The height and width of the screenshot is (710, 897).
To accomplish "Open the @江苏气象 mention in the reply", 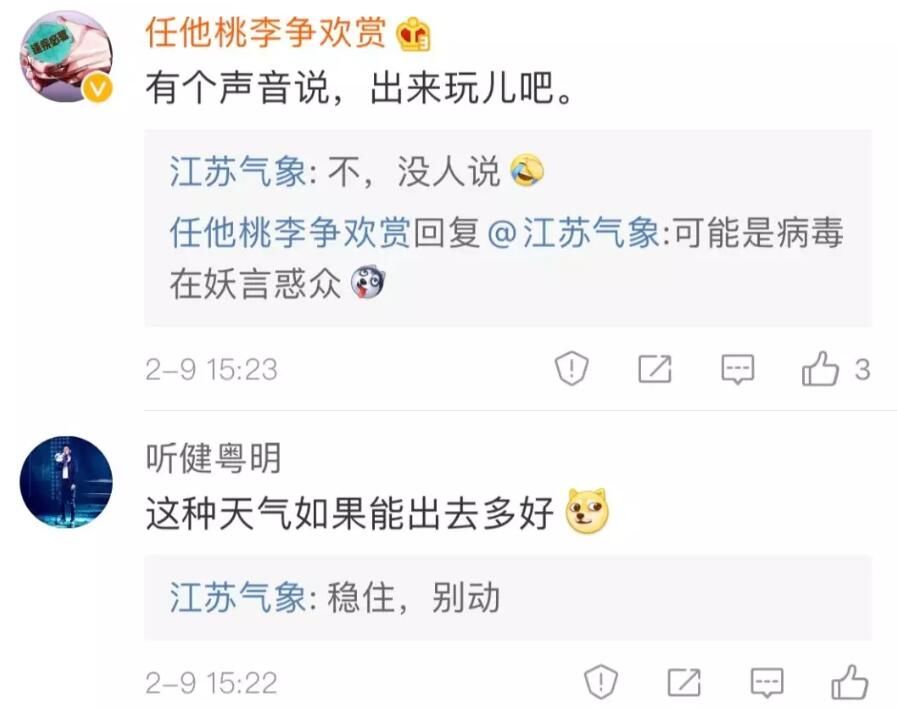I will (573, 233).
